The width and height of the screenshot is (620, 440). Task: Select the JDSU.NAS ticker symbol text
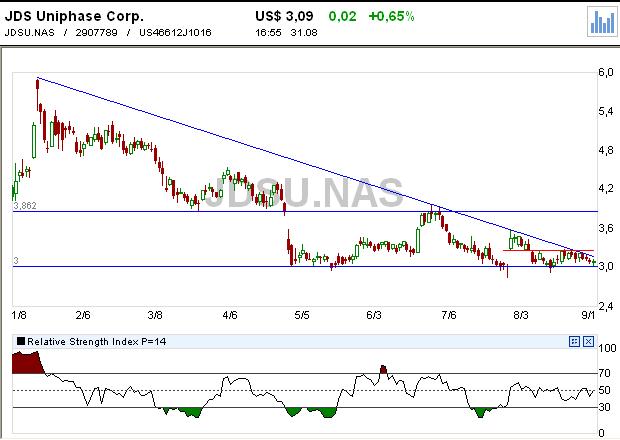pos(30,32)
